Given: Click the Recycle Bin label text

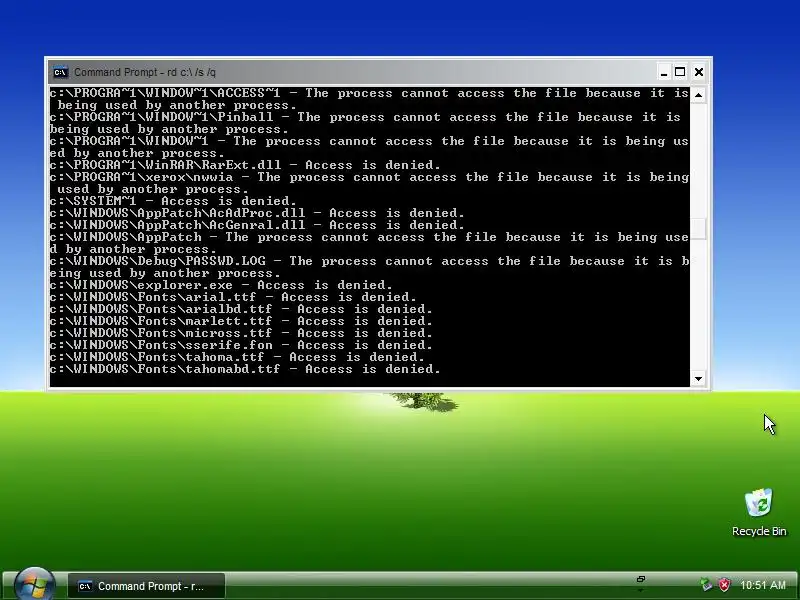Looking at the screenshot, I should pyautogui.click(x=759, y=532).
